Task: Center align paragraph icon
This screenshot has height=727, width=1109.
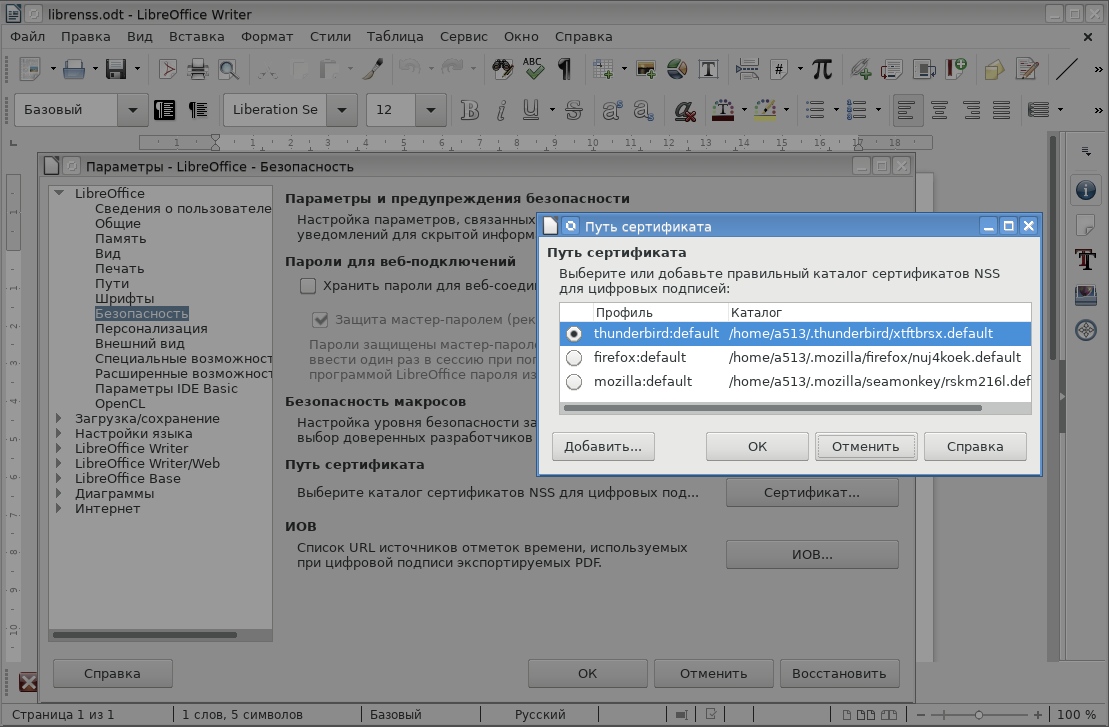Action: (939, 110)
